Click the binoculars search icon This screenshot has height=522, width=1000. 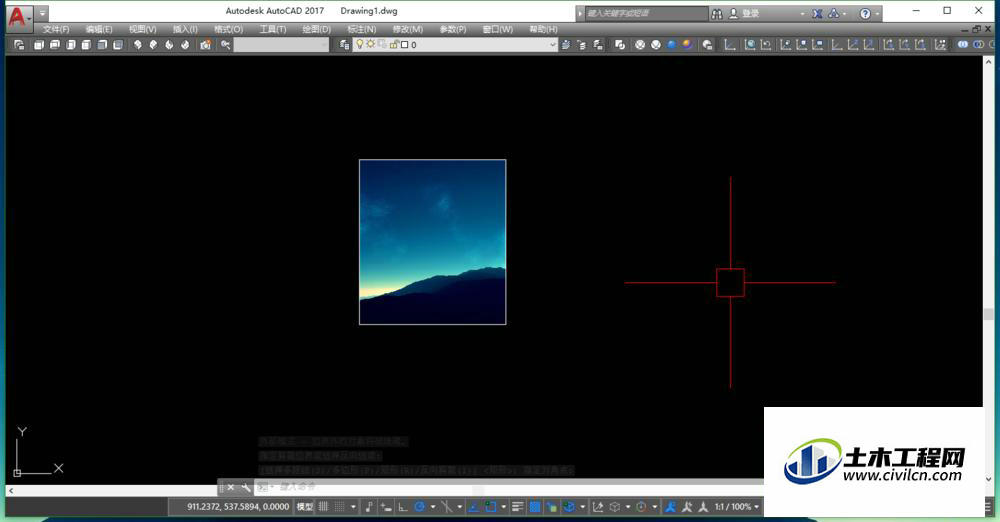(x=717, y=13)
